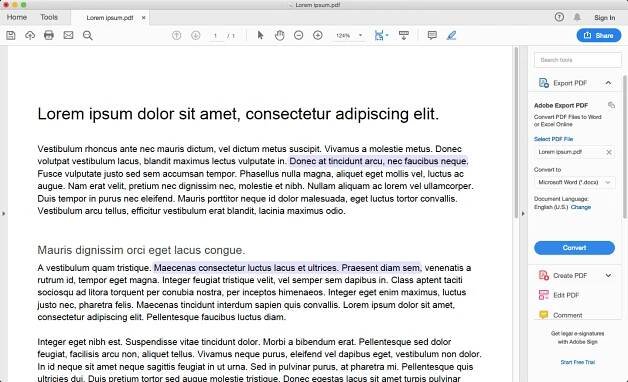Image resolution: width=628 pixels, height=382 pixels.
Task: Collapse the Export PDF section
Action: click(x=608, y=83)
